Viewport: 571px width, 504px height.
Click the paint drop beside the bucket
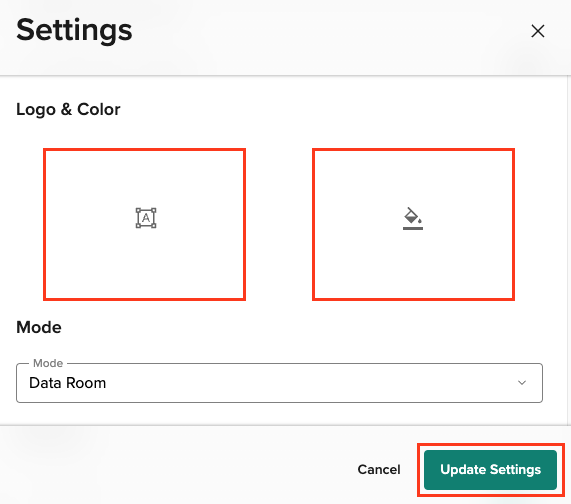[x=420, y=221]
